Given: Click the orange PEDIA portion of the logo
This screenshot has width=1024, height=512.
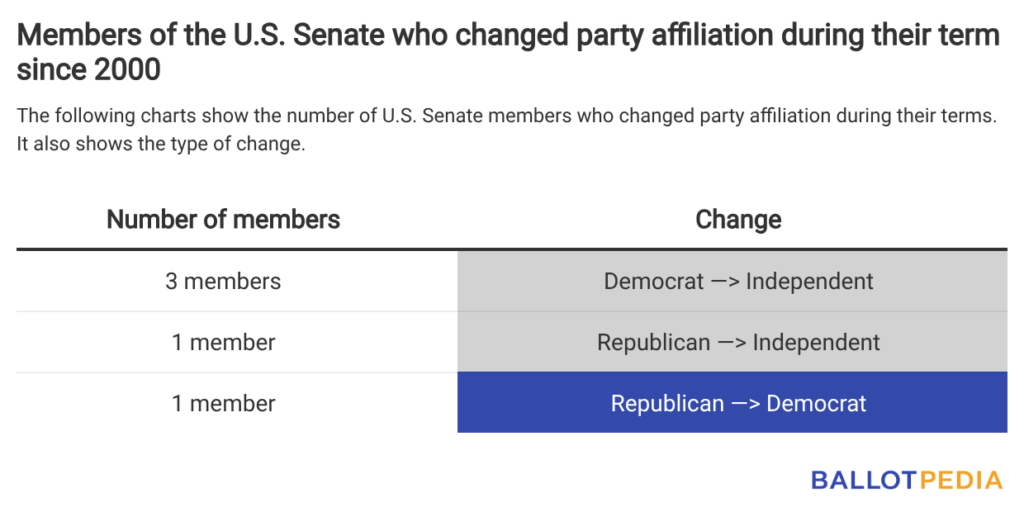Looking at the screenshot, I should coord(959,480).
